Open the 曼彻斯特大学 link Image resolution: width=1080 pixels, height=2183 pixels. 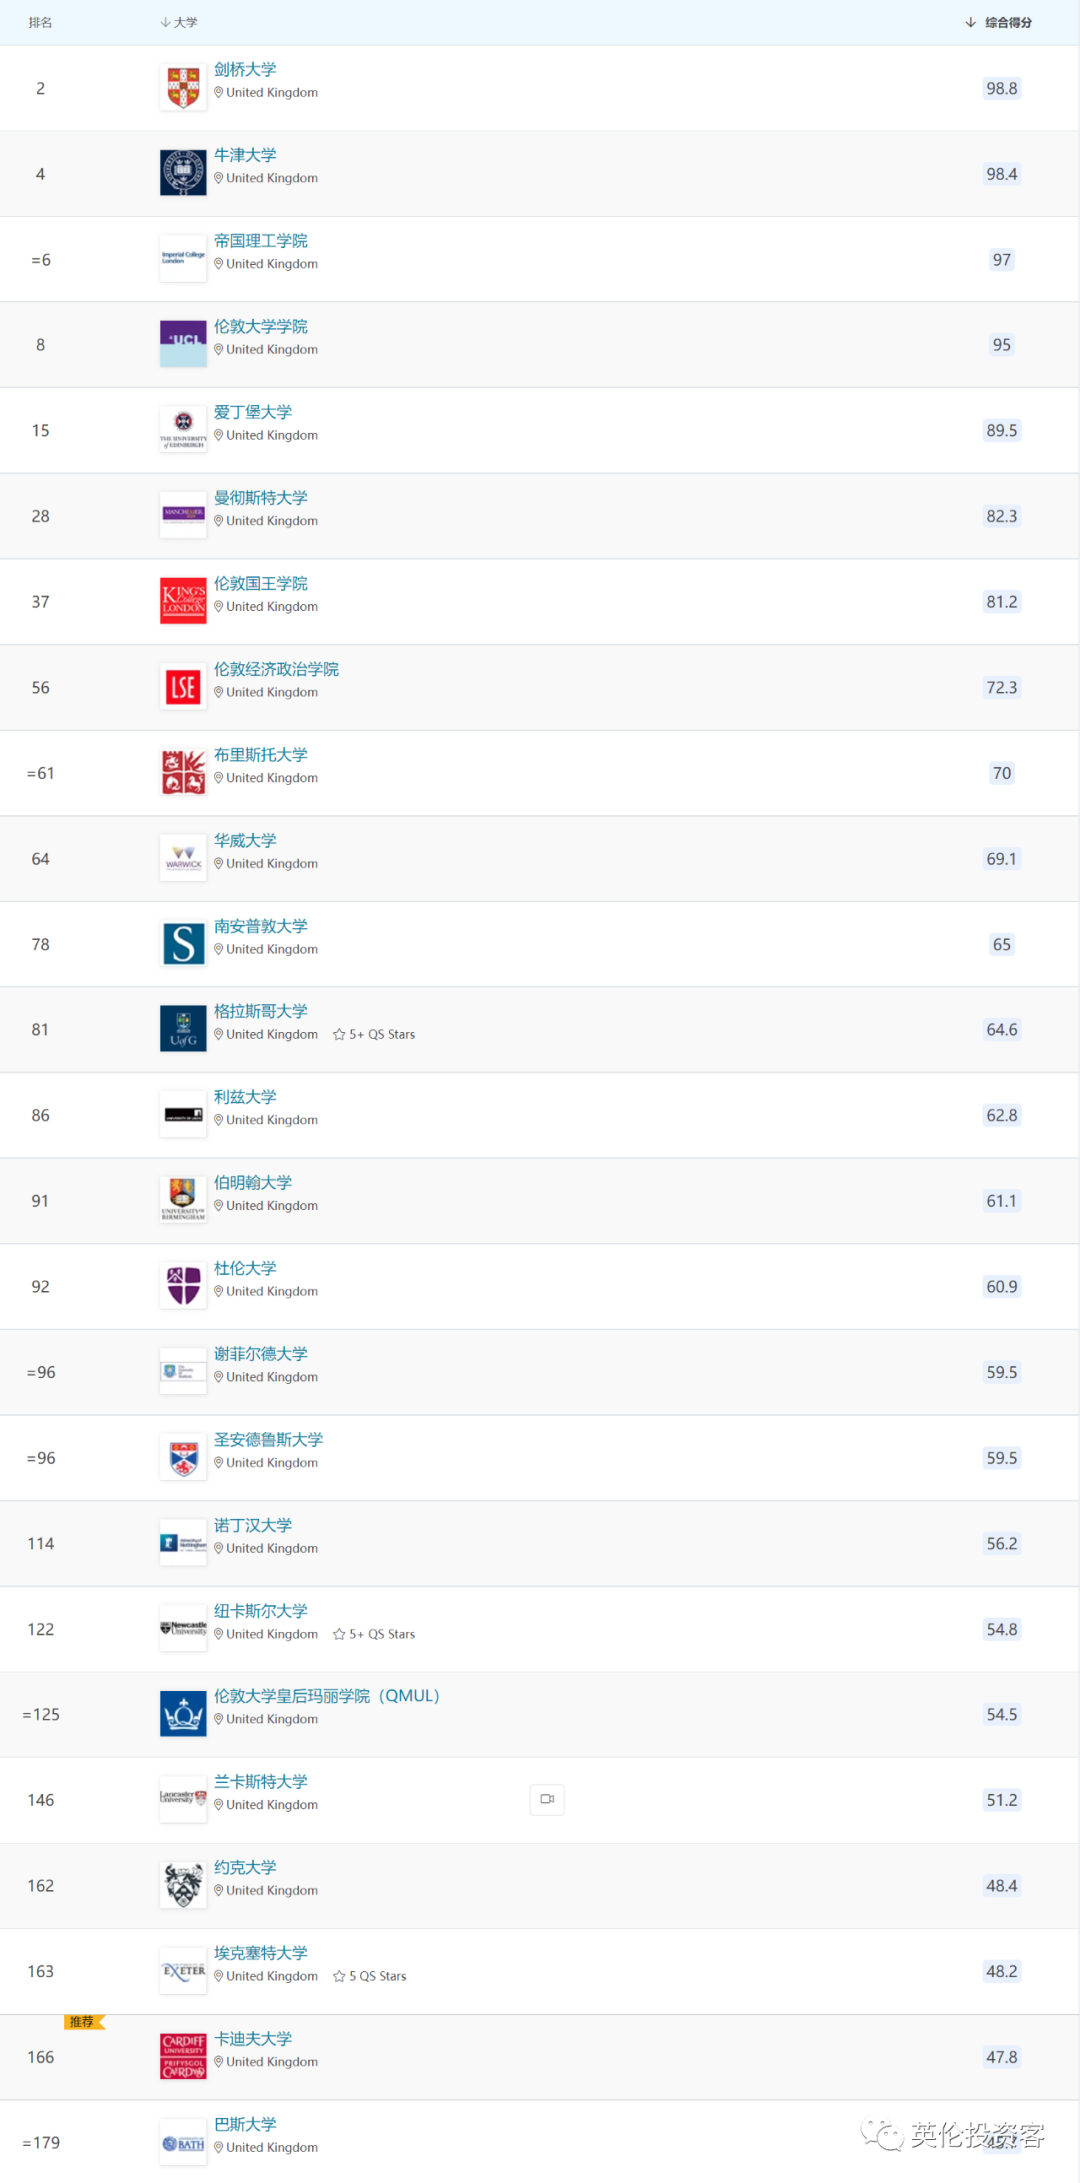(x=261, y=498)
